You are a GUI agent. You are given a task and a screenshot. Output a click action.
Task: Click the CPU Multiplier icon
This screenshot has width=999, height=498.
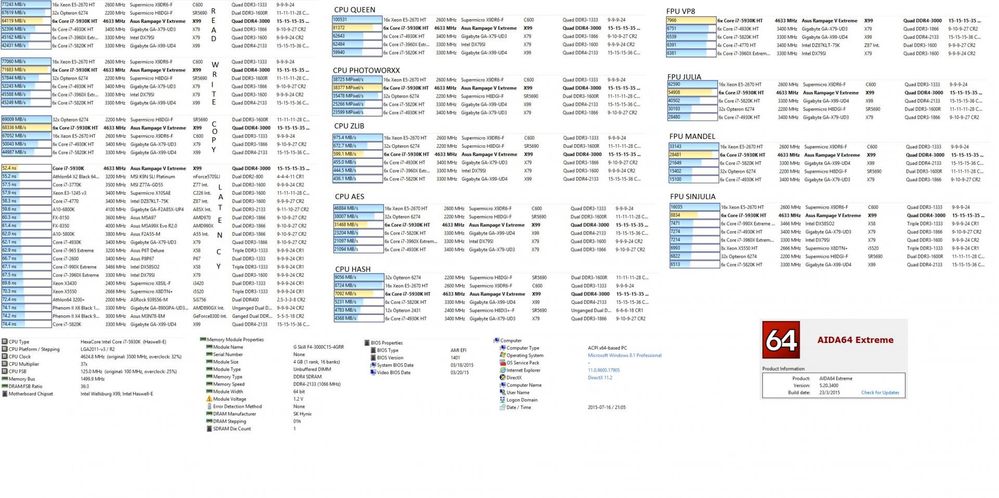pos(4,364)
